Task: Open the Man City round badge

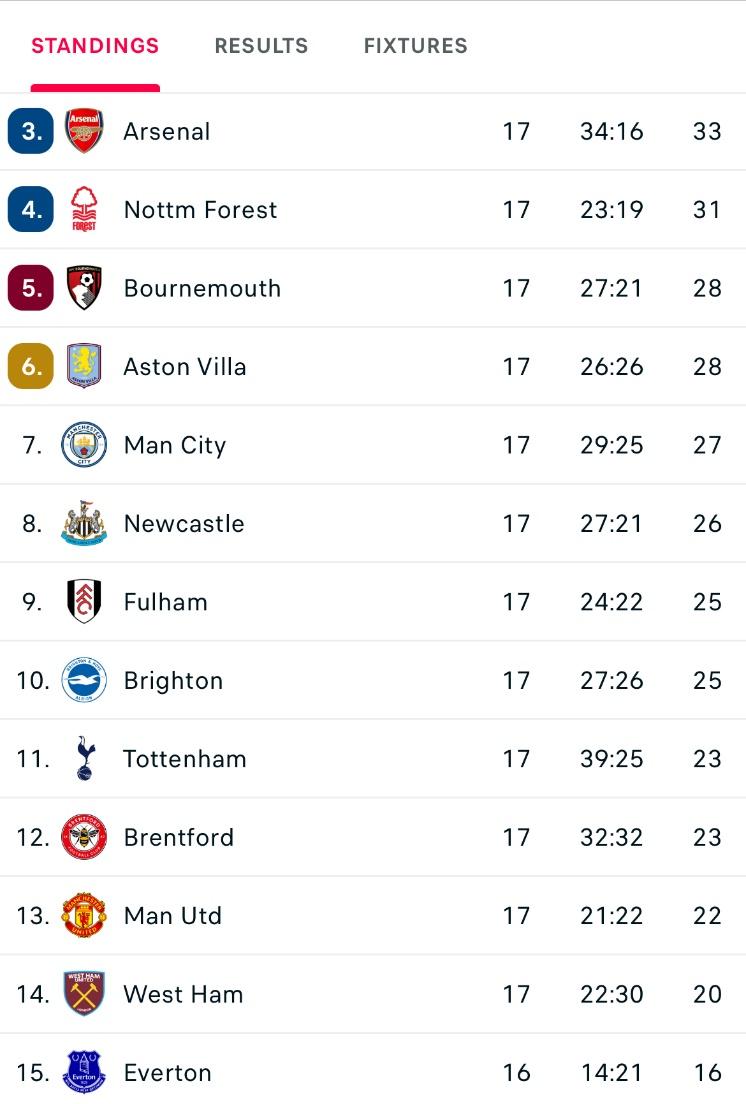Action: 84,445
